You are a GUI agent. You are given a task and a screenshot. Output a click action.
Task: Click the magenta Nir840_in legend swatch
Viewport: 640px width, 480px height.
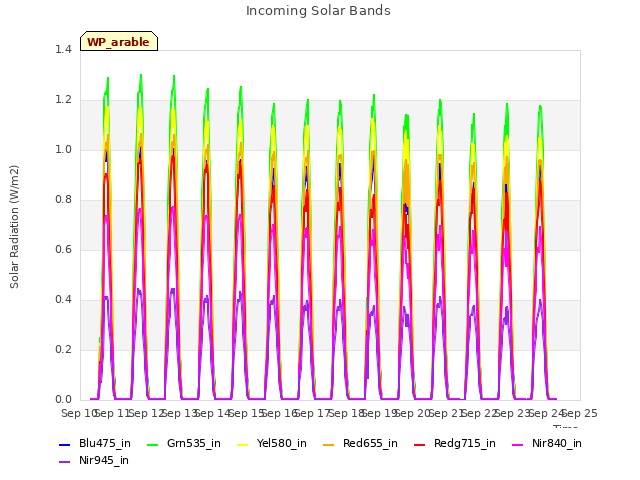pyautogui.click(x=518, y=444)
